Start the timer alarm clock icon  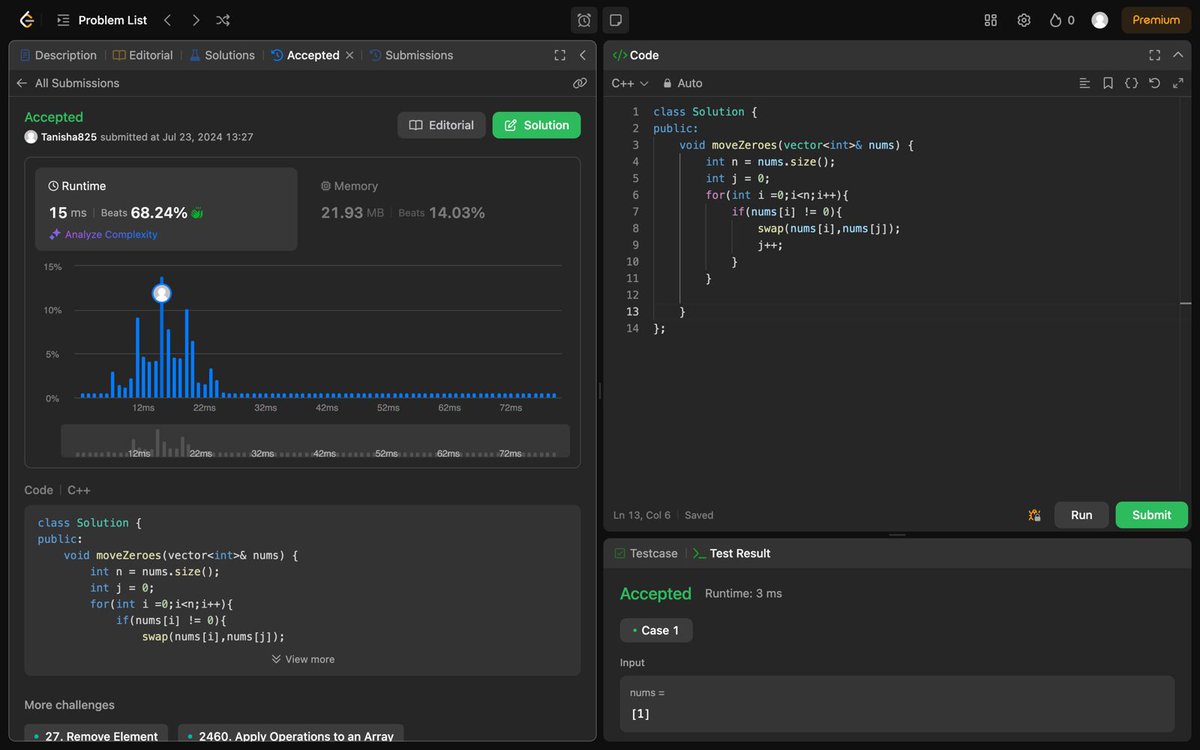coord(584,20)
